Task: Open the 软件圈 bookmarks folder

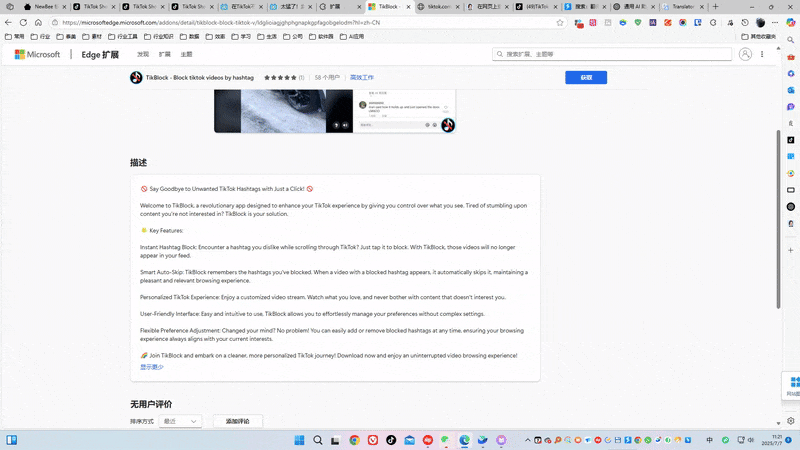Action: coord(321,37)
